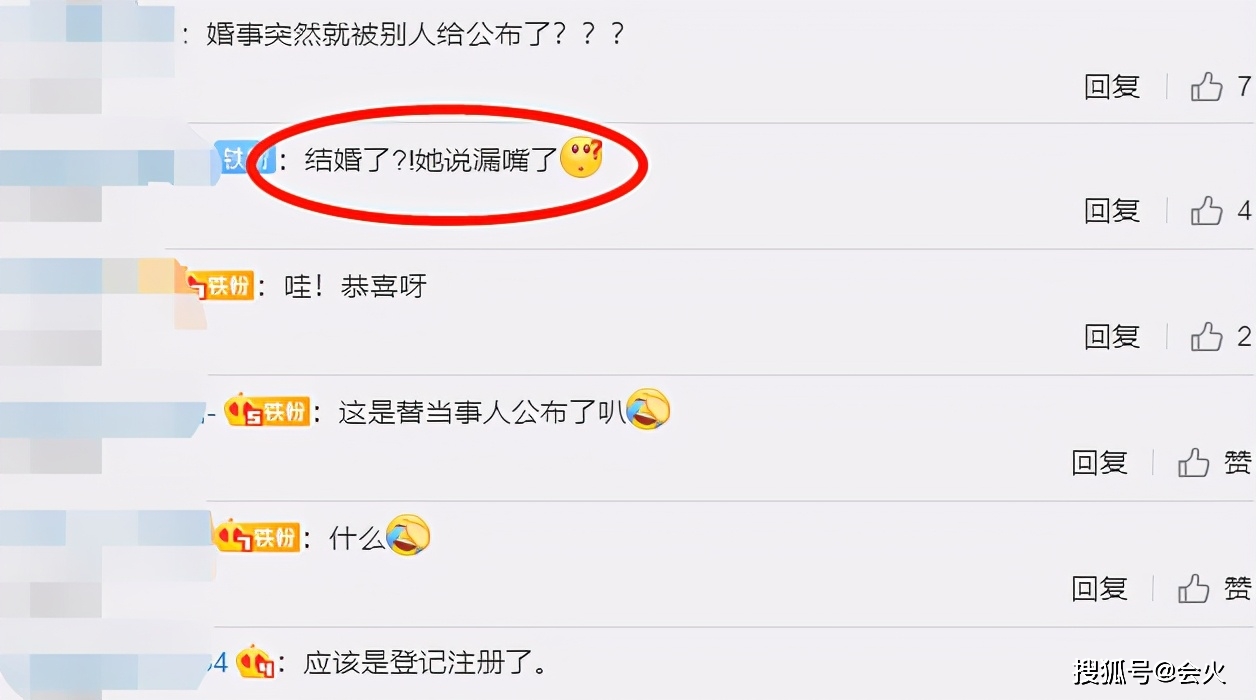Click the puzzled emoji after '说漏嘴了'
Viewport: 1256px width, 700px height.
point(581,158)
